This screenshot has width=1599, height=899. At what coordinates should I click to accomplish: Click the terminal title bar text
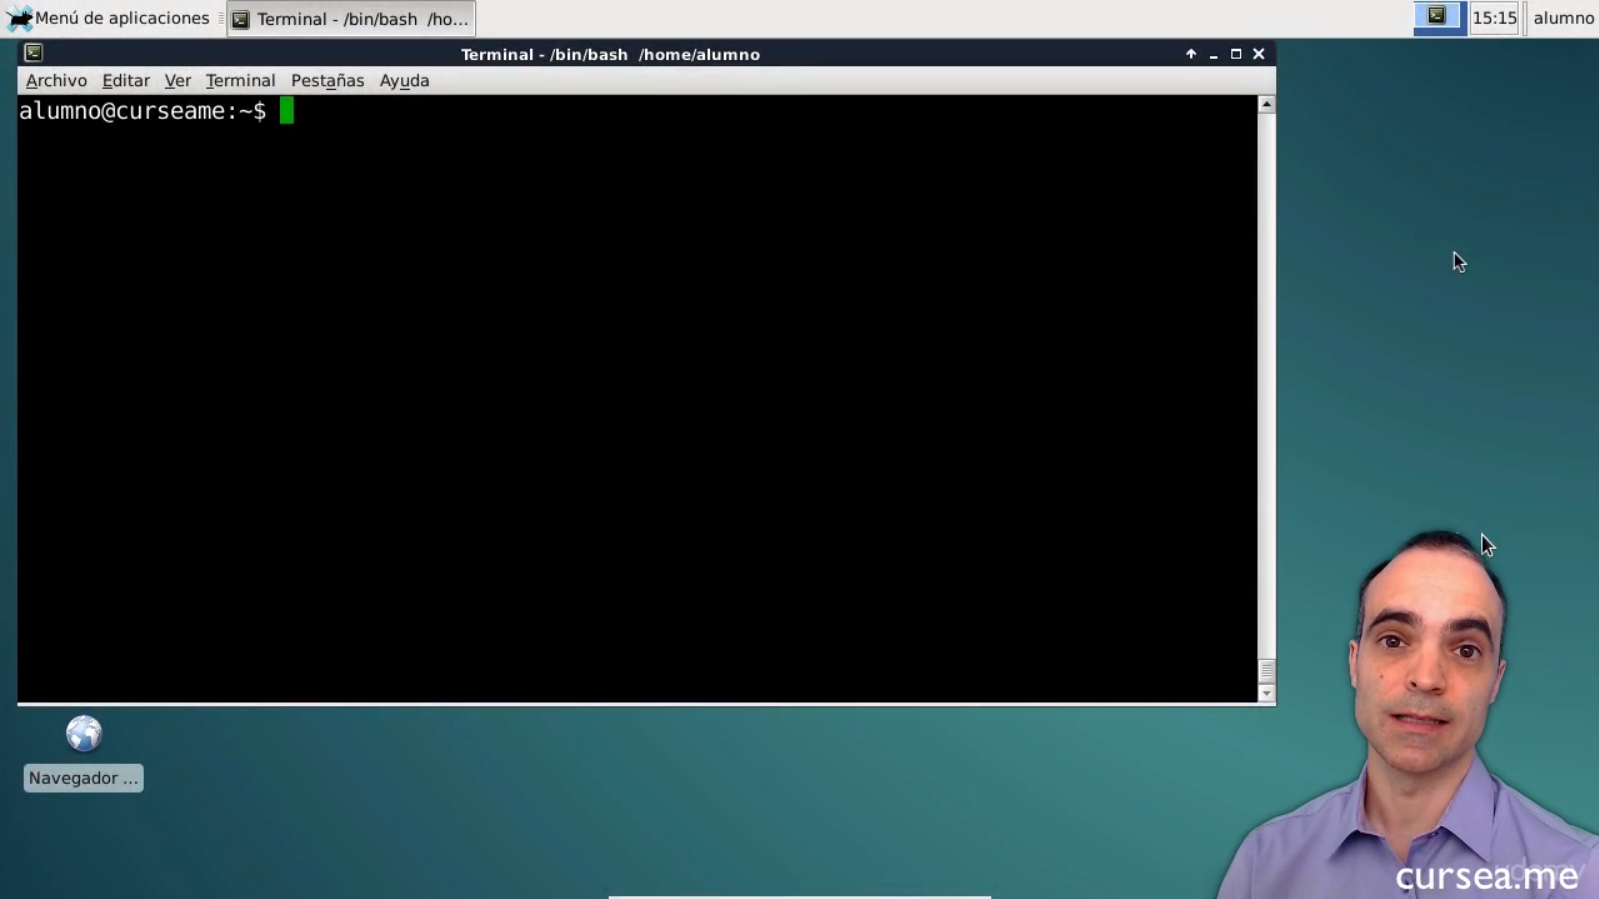(x=610, y=54)
